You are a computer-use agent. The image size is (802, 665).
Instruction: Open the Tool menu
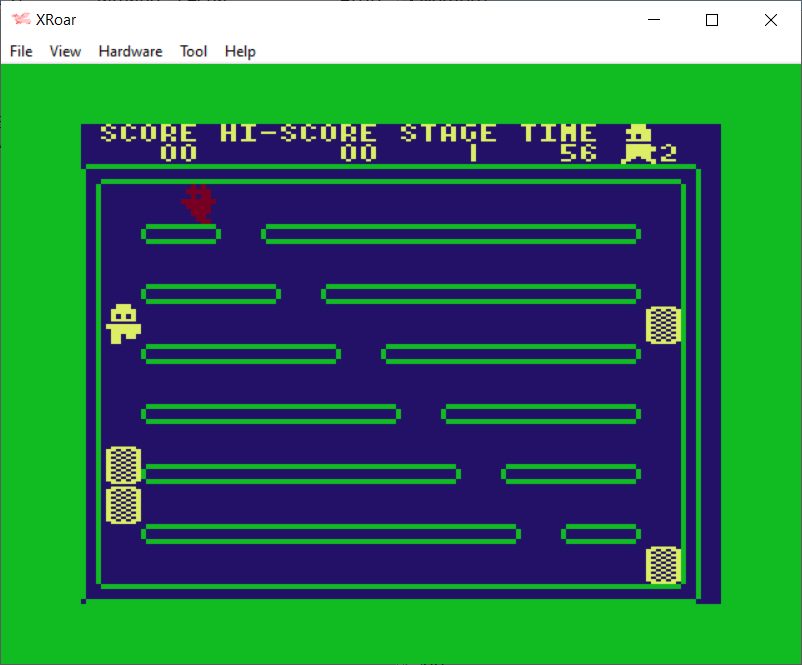[x=193, y=51]
